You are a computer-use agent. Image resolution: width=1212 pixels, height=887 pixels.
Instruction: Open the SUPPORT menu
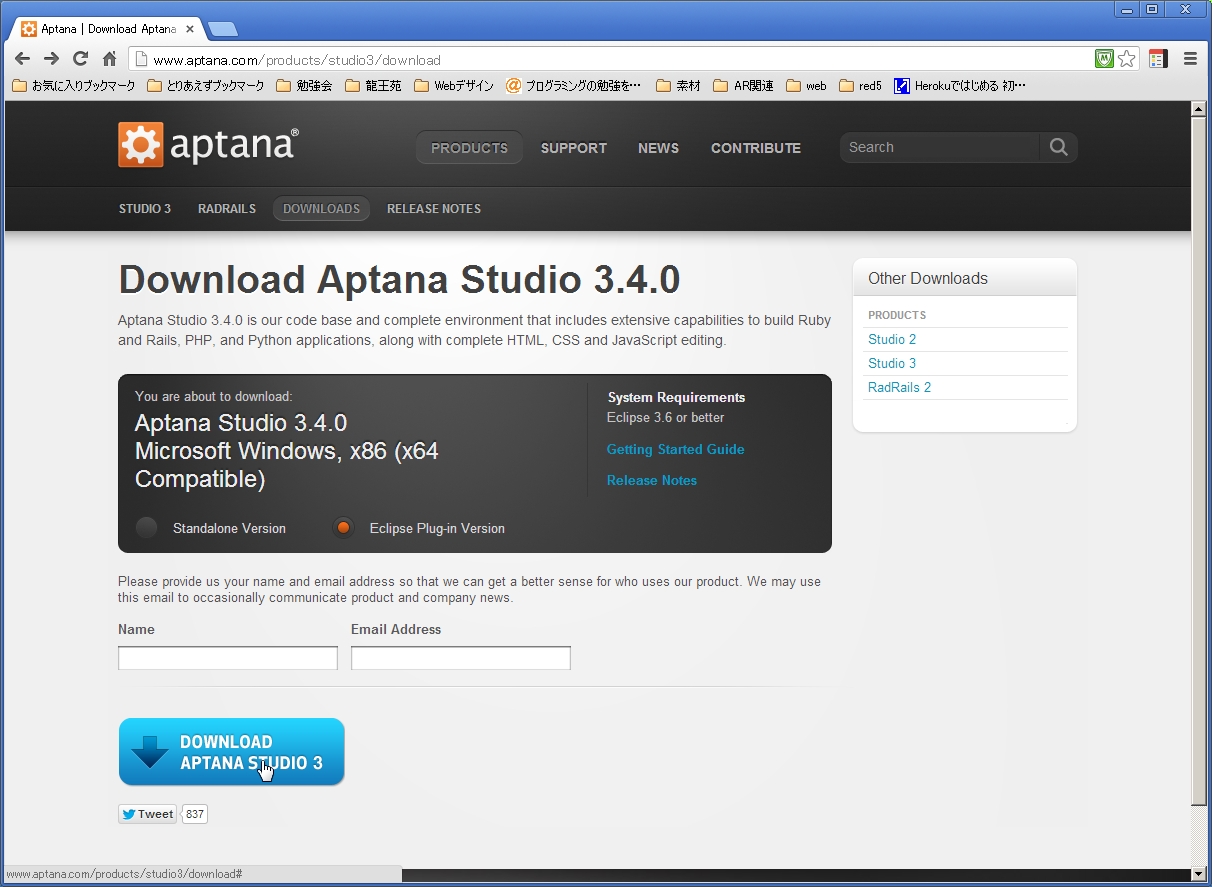pyautogui.click(x=574, y=148)
